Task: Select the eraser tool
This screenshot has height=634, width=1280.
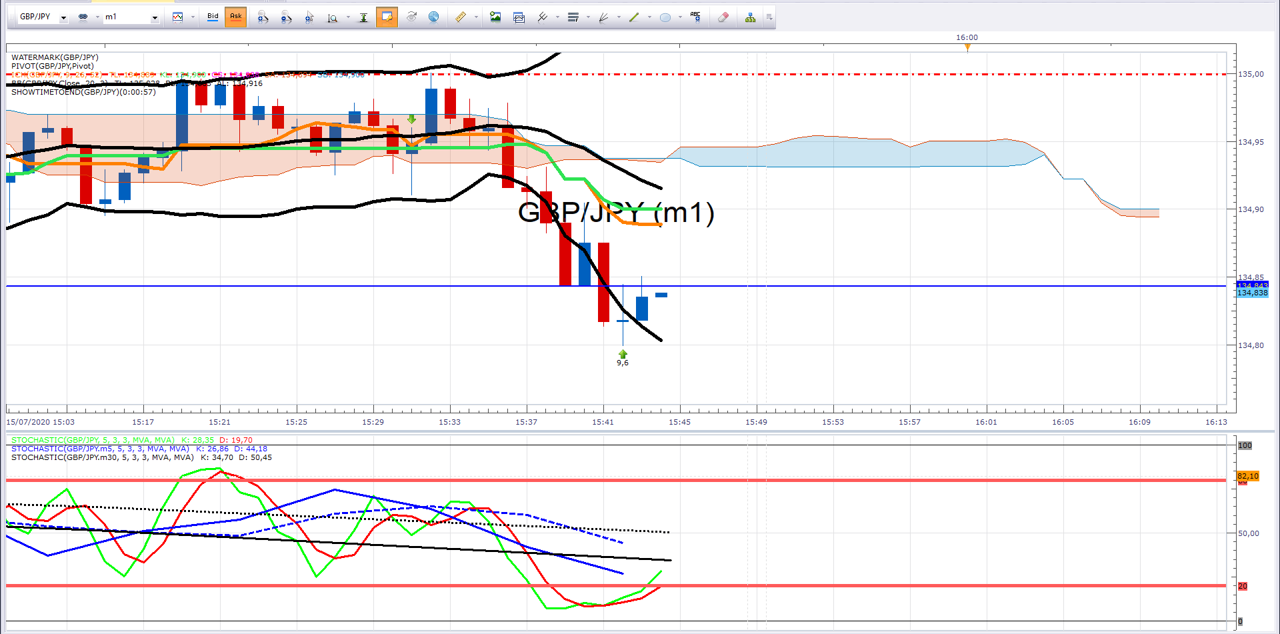Action: coord(724,17)
